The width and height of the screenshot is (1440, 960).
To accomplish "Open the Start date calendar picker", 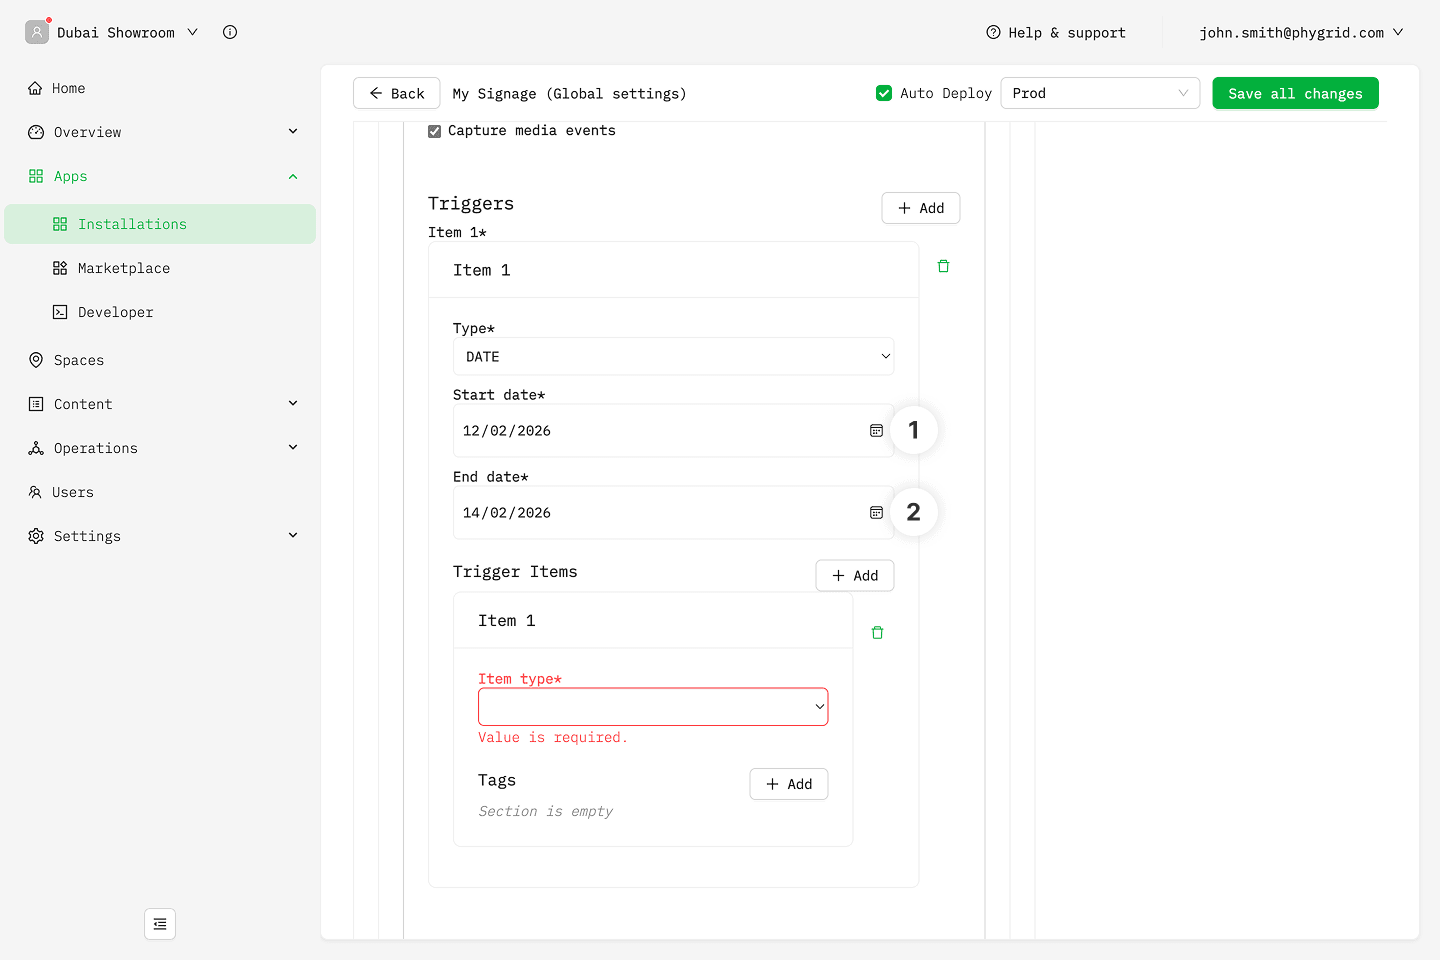I will [x=876, y=431].
